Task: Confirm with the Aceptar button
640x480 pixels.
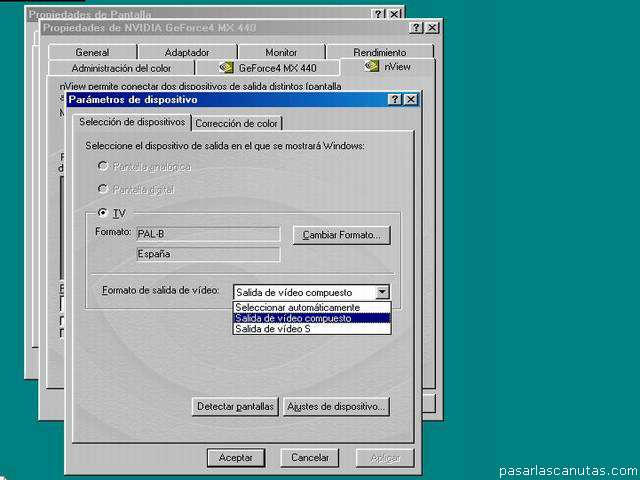Action: [x=236, y=457]
